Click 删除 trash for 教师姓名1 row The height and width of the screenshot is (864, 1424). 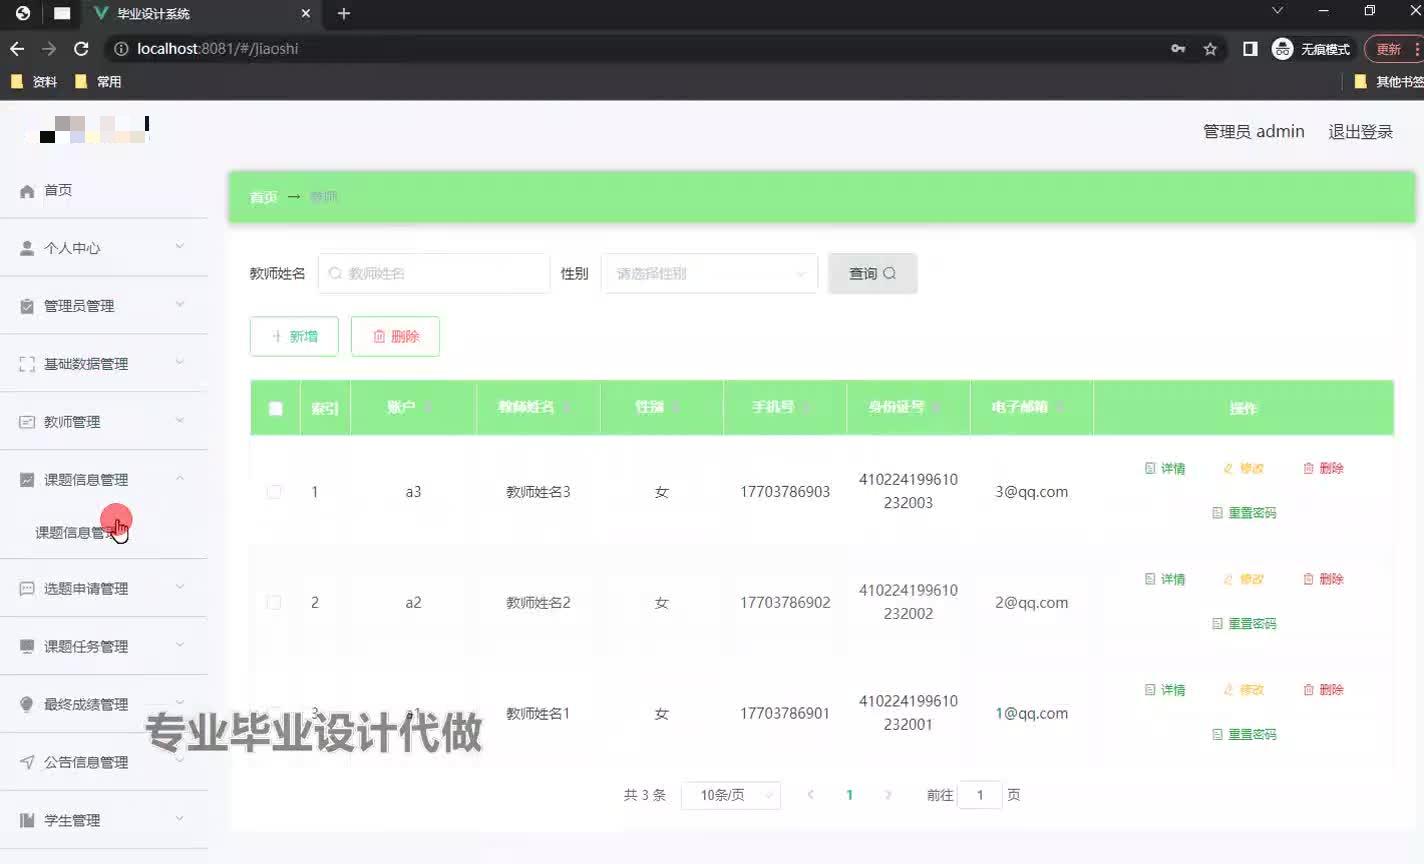(1323, 690)
